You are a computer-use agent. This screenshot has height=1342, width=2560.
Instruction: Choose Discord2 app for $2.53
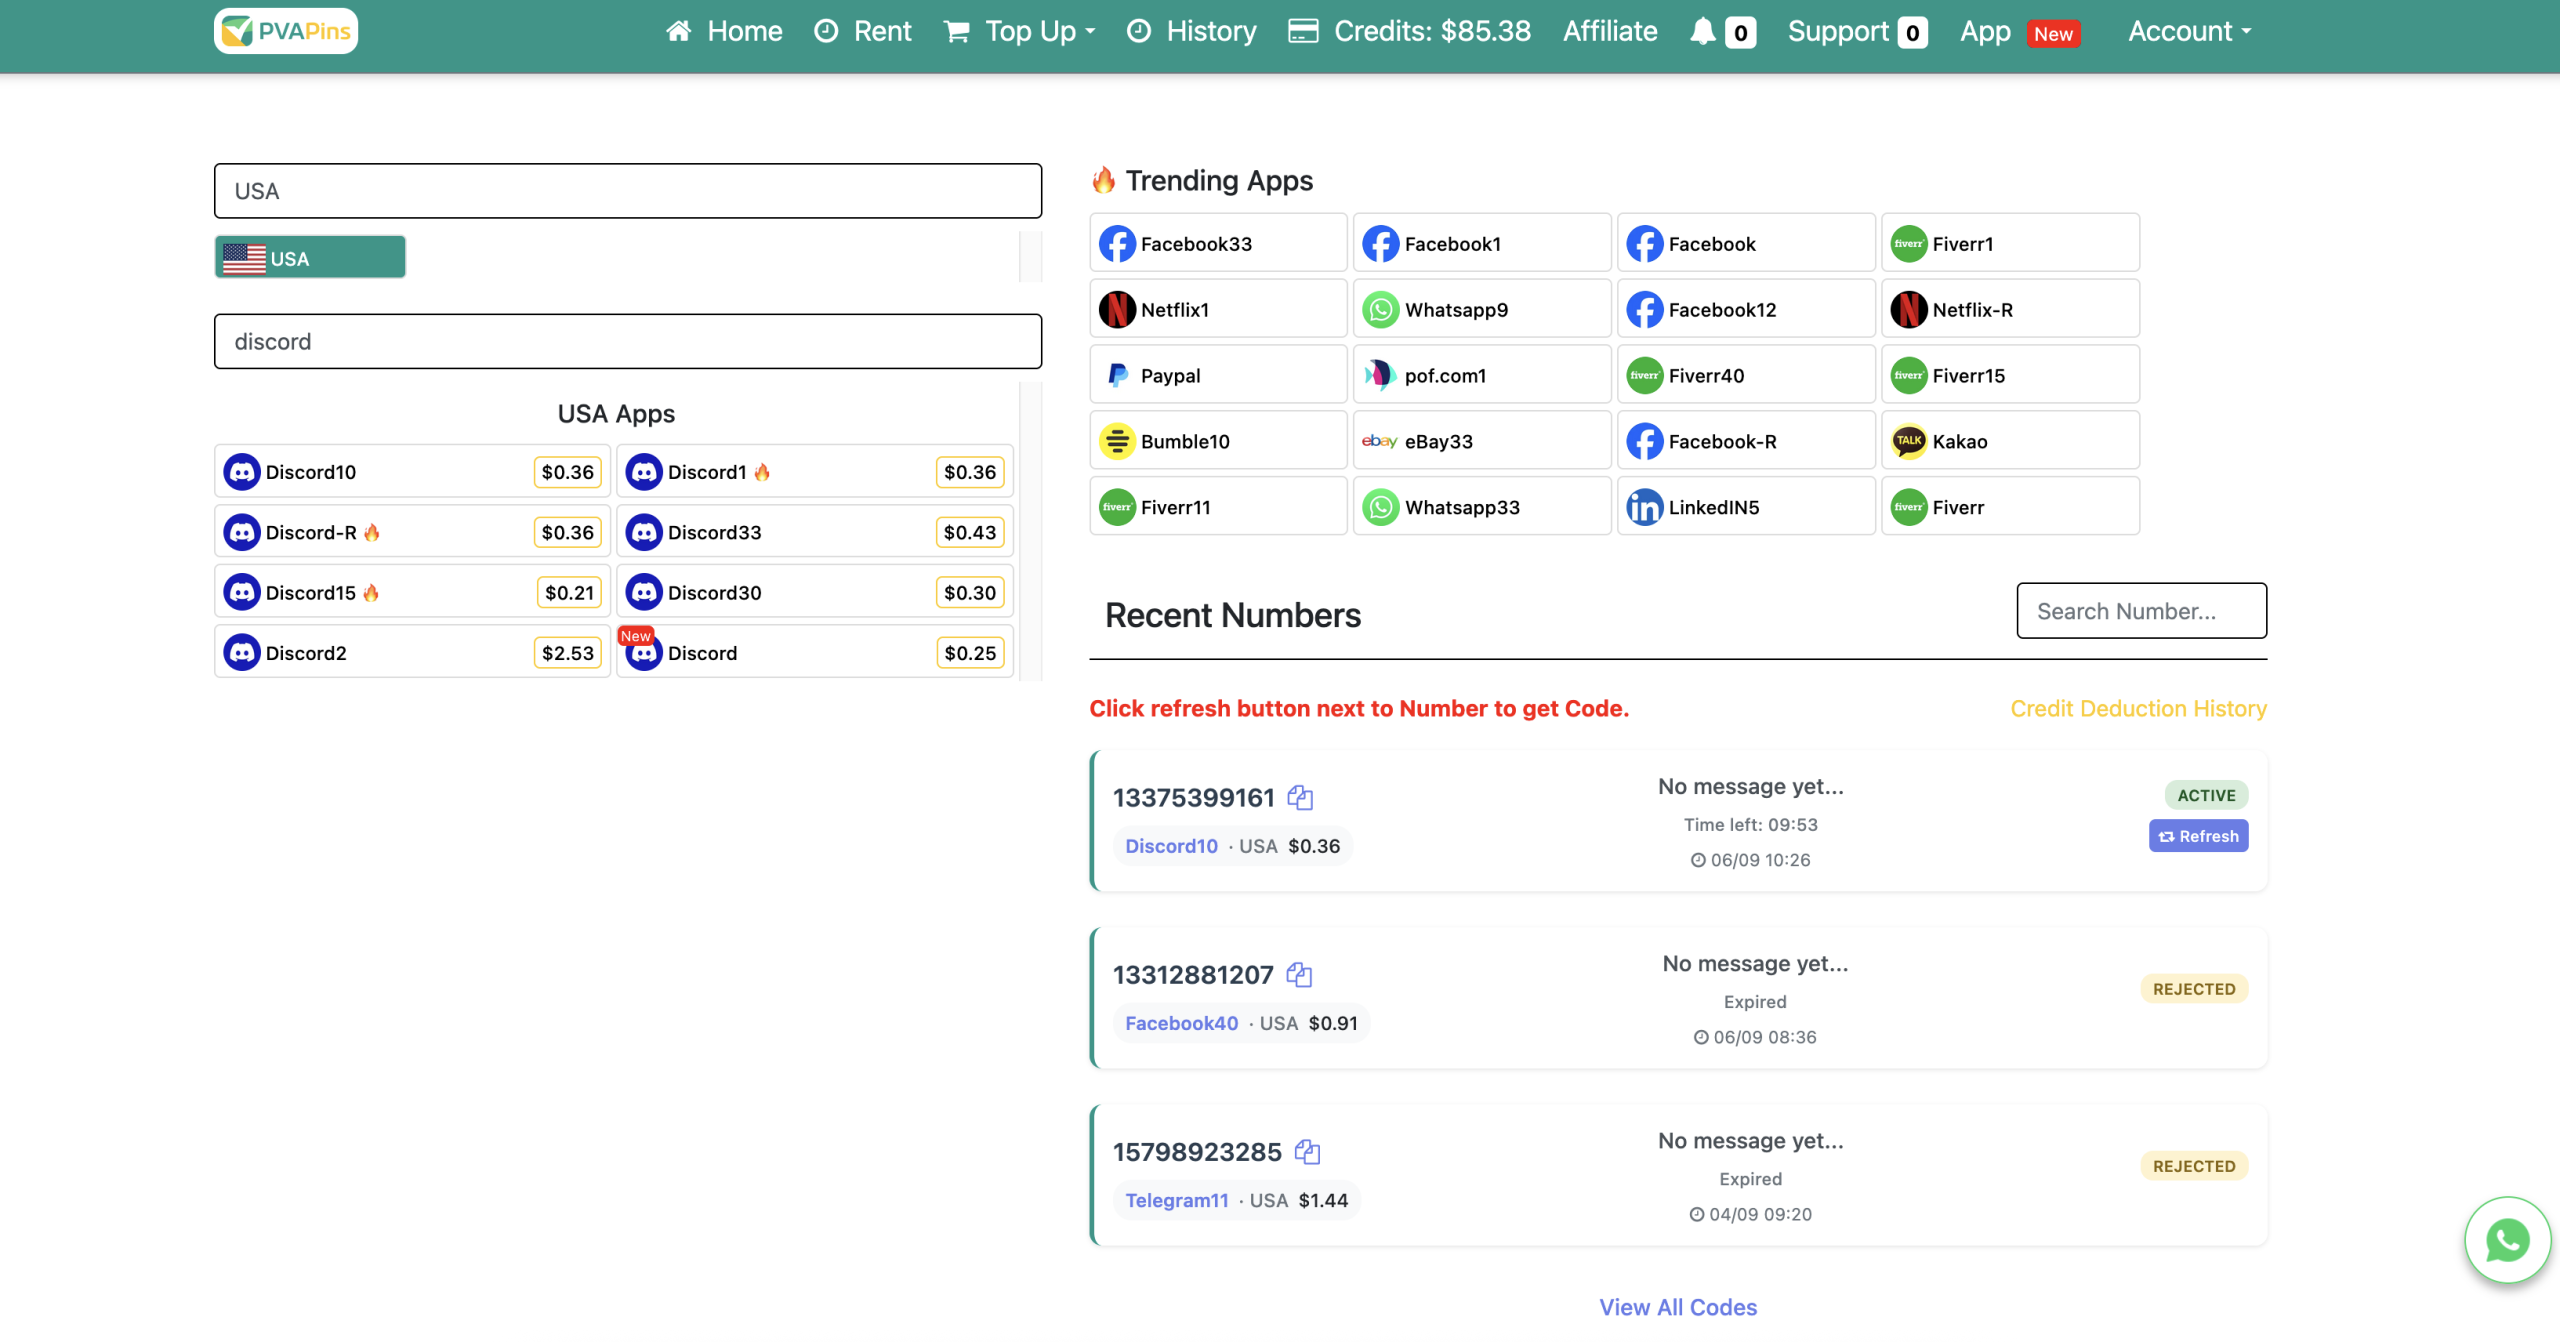[x=412, y=652]
